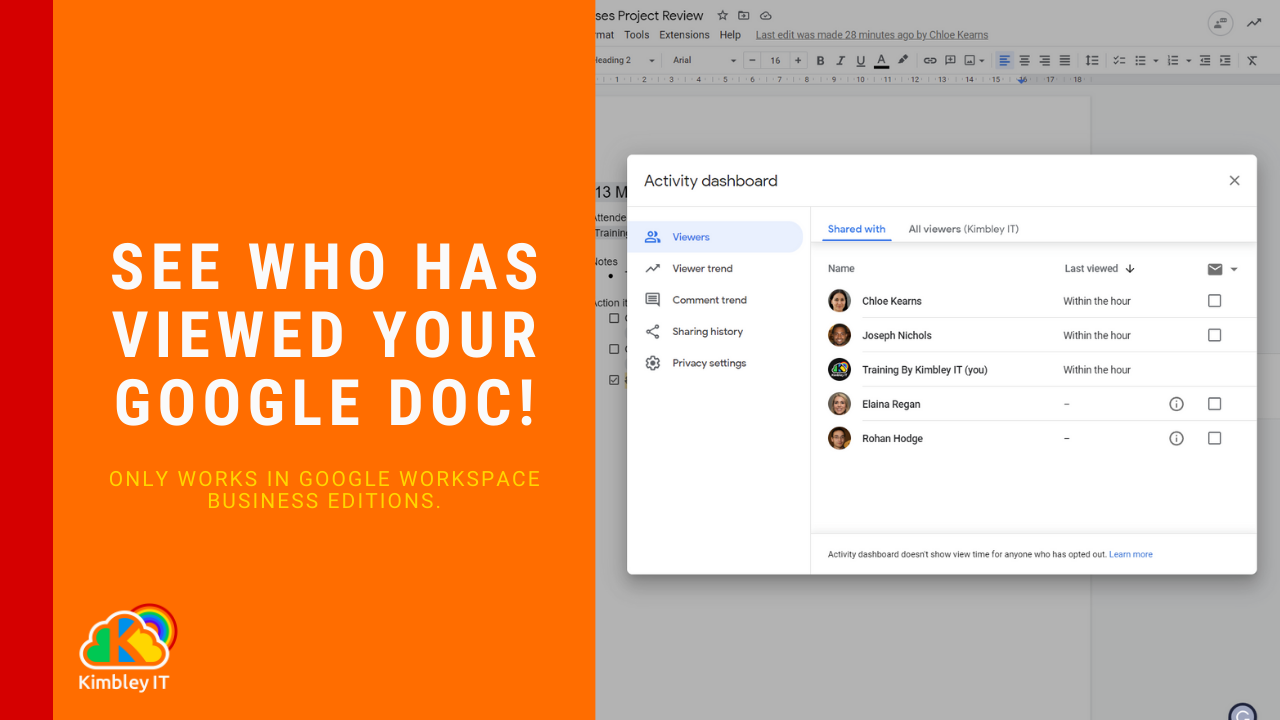Click the add comment icon
This screenshot has width=1280, height=720.
pos(950,61)
